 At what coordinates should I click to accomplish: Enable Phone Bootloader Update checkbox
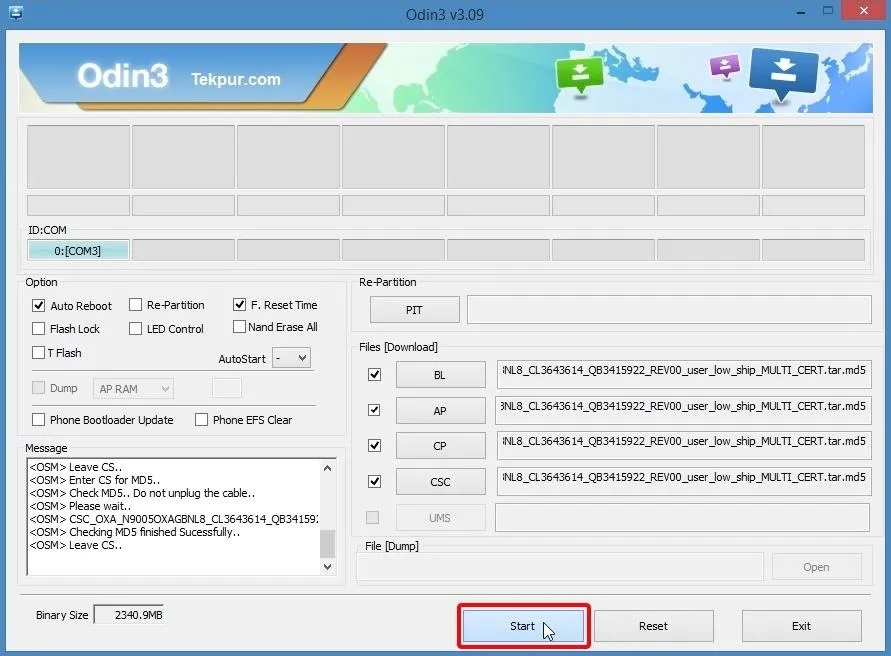coord(38,420)
